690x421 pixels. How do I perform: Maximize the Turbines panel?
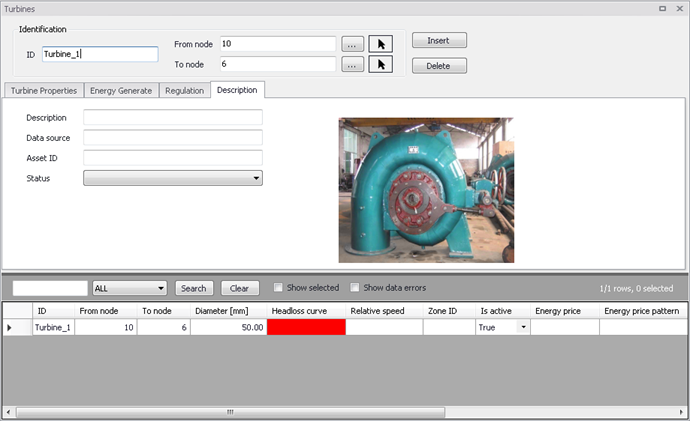662,8
